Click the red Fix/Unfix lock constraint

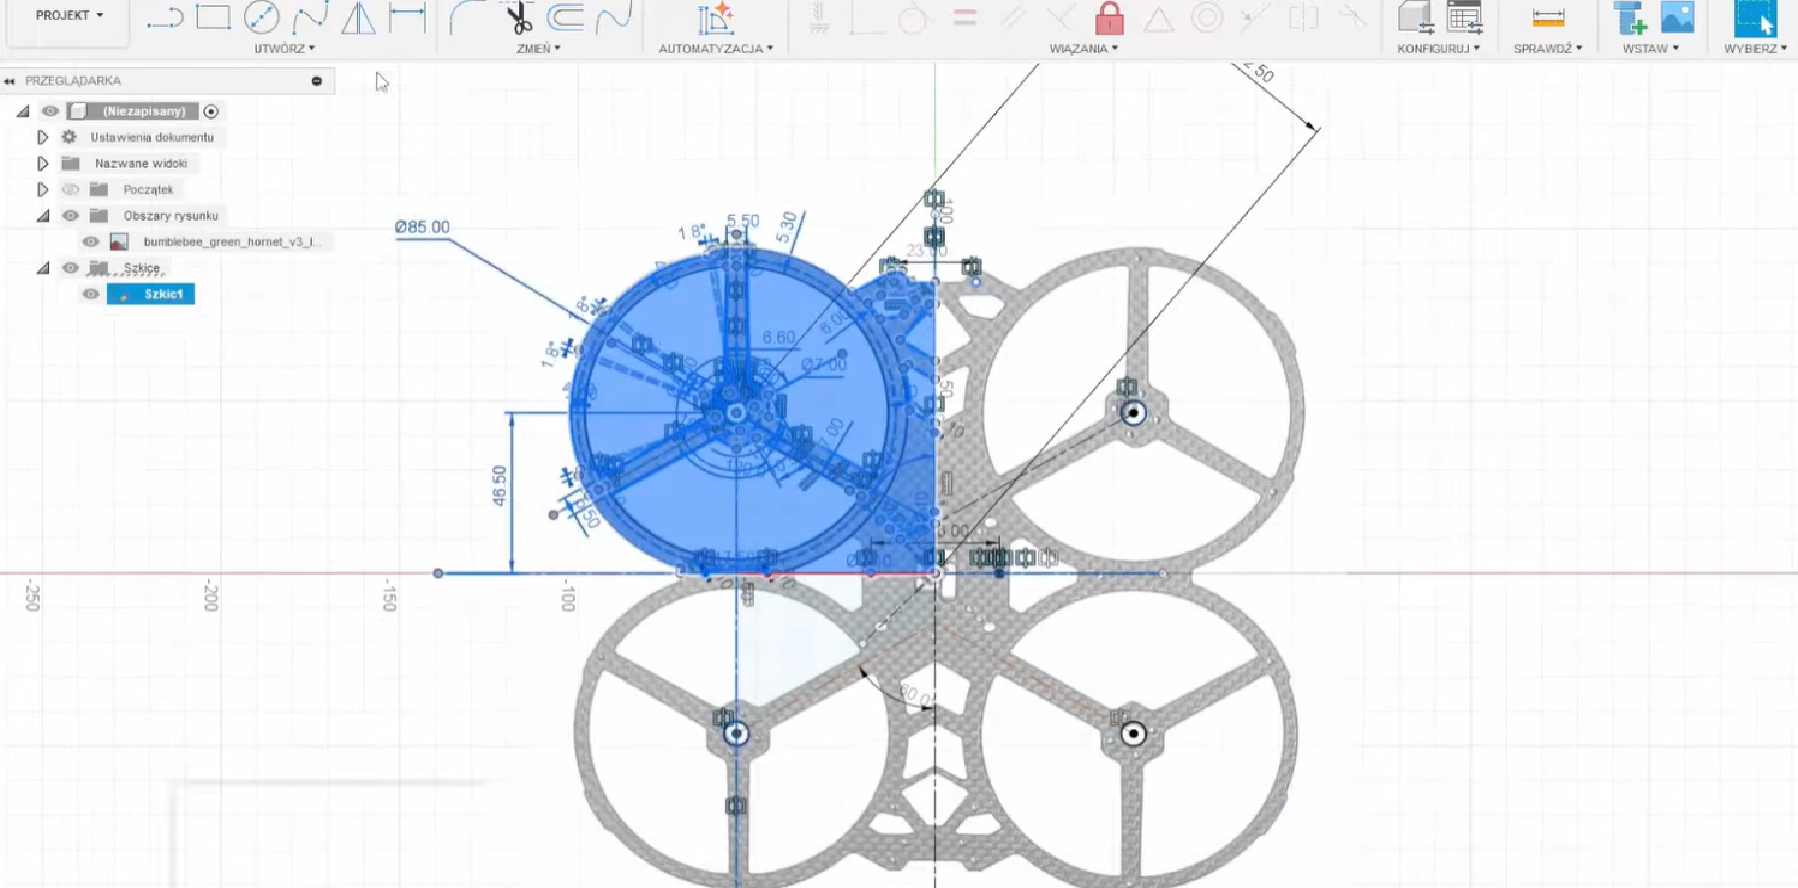point(1109,18)
